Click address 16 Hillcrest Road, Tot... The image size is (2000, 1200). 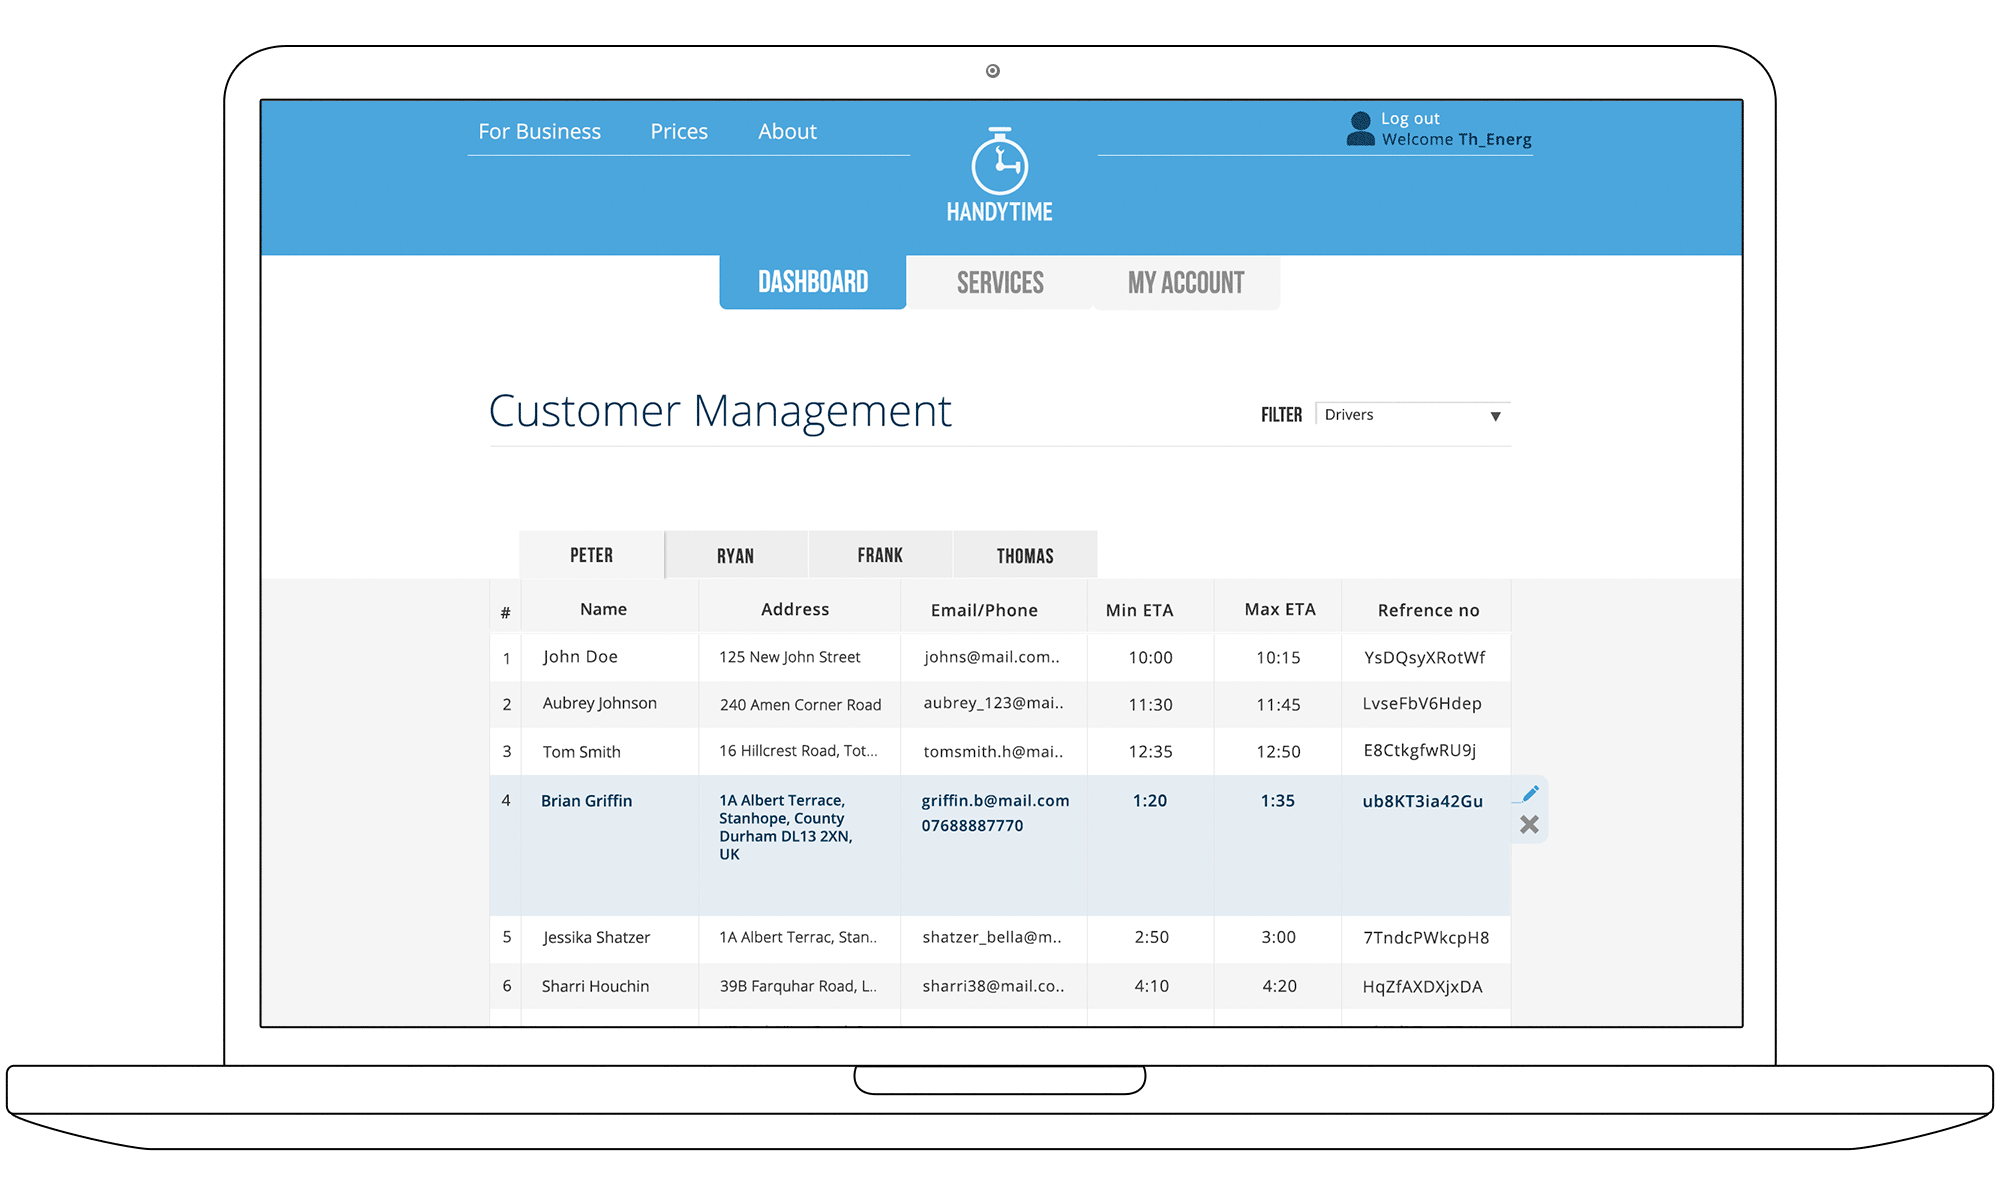click(x=798, y=751)
